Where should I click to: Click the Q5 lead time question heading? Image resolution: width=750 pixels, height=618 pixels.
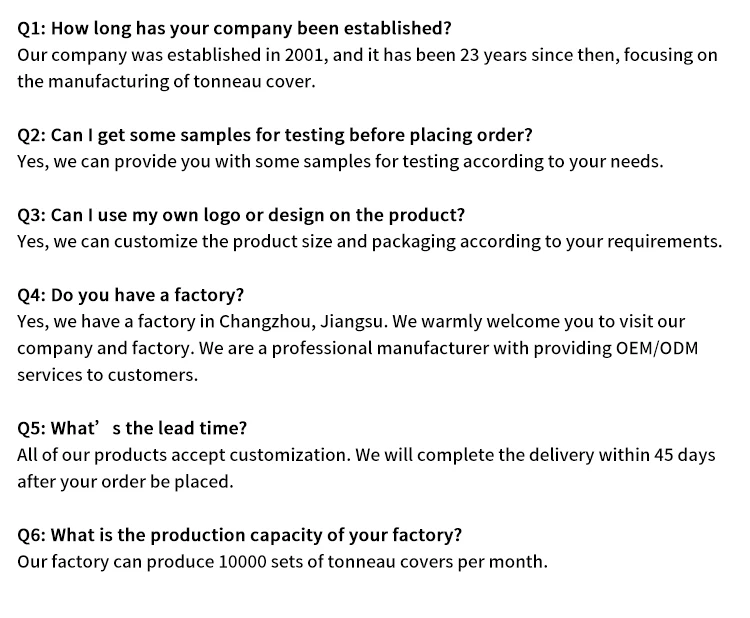132,428
